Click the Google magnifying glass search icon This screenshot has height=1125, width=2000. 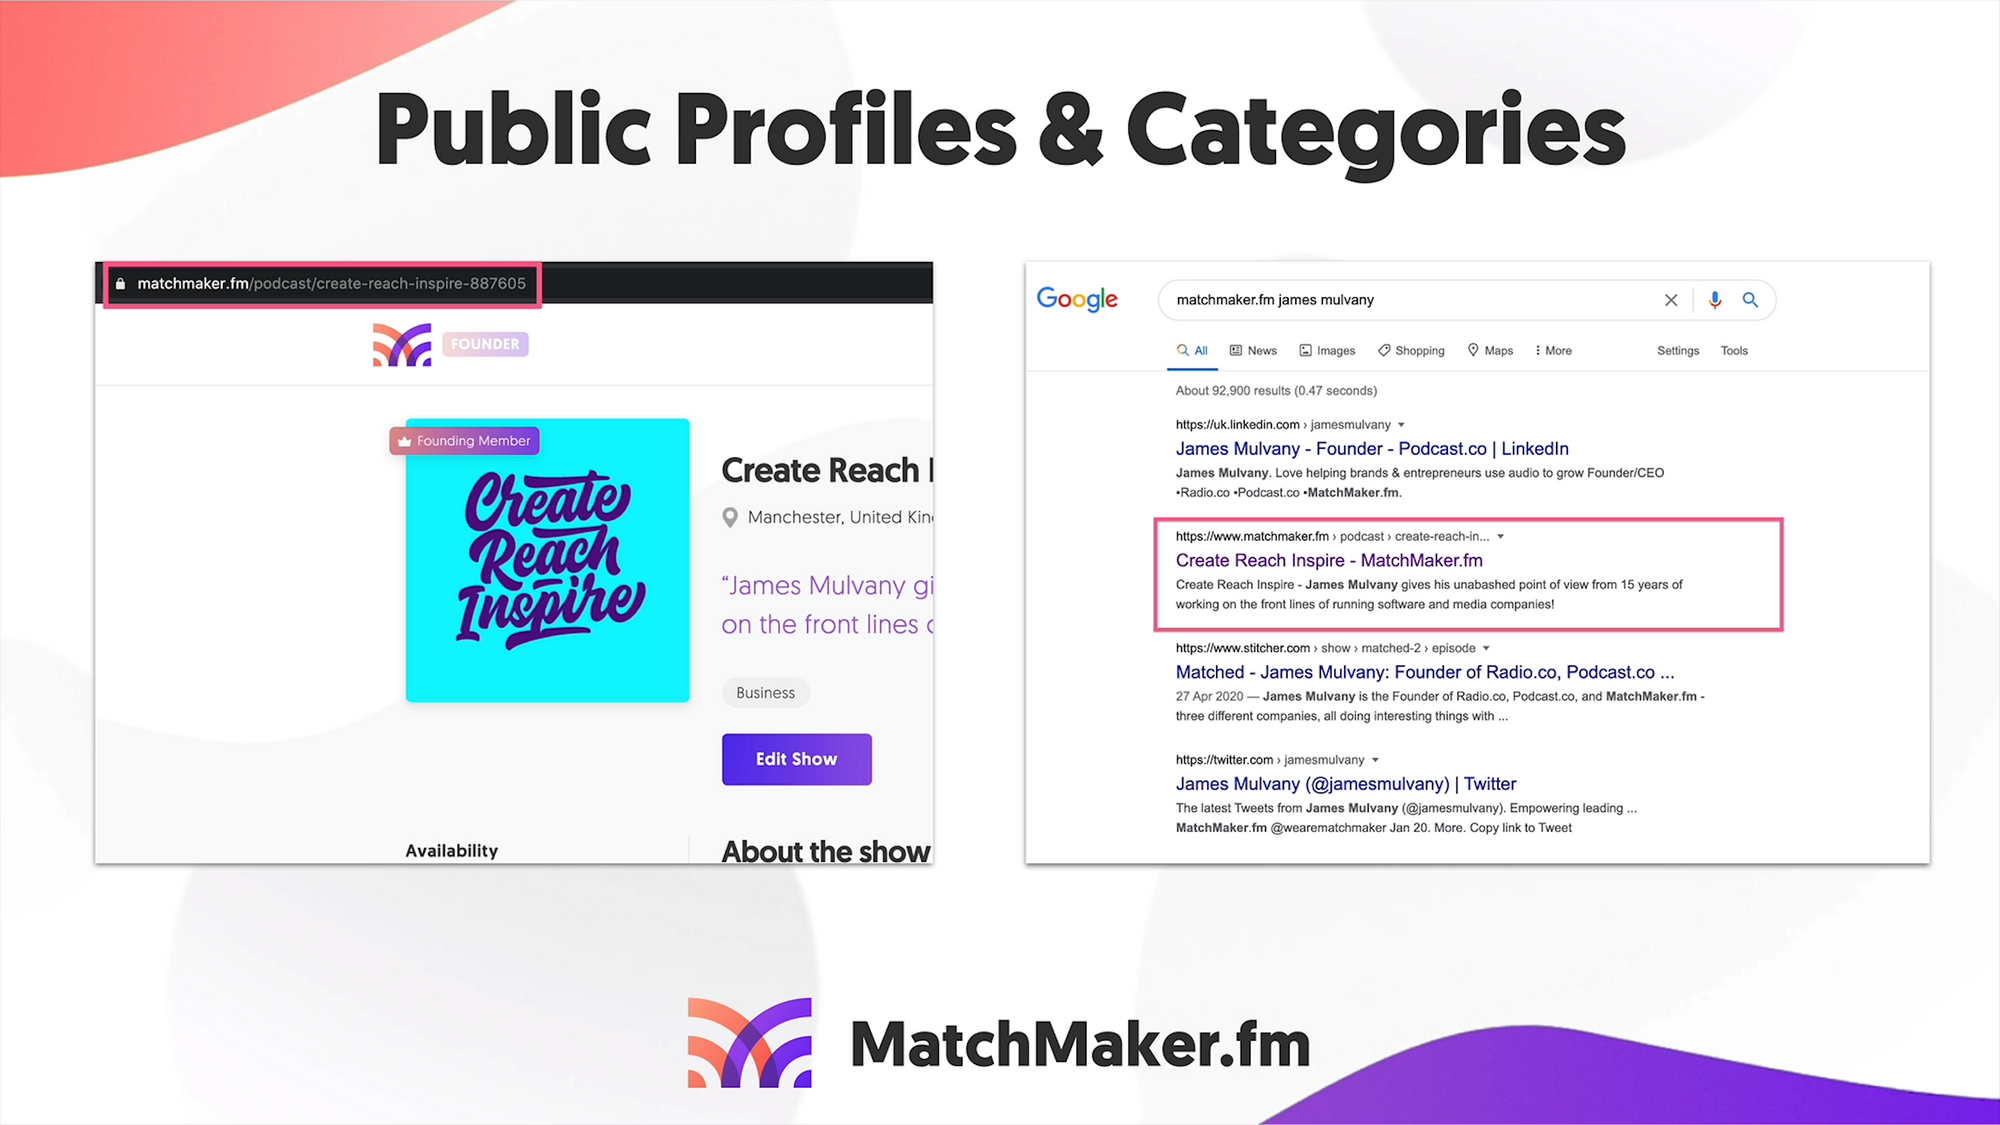[x=1750, y=299]
